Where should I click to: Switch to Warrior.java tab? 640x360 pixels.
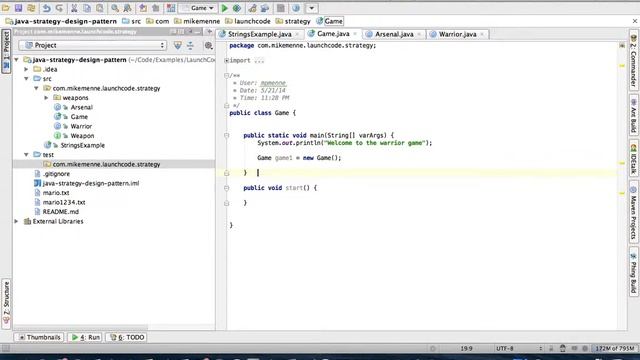(x=457, y=34)
